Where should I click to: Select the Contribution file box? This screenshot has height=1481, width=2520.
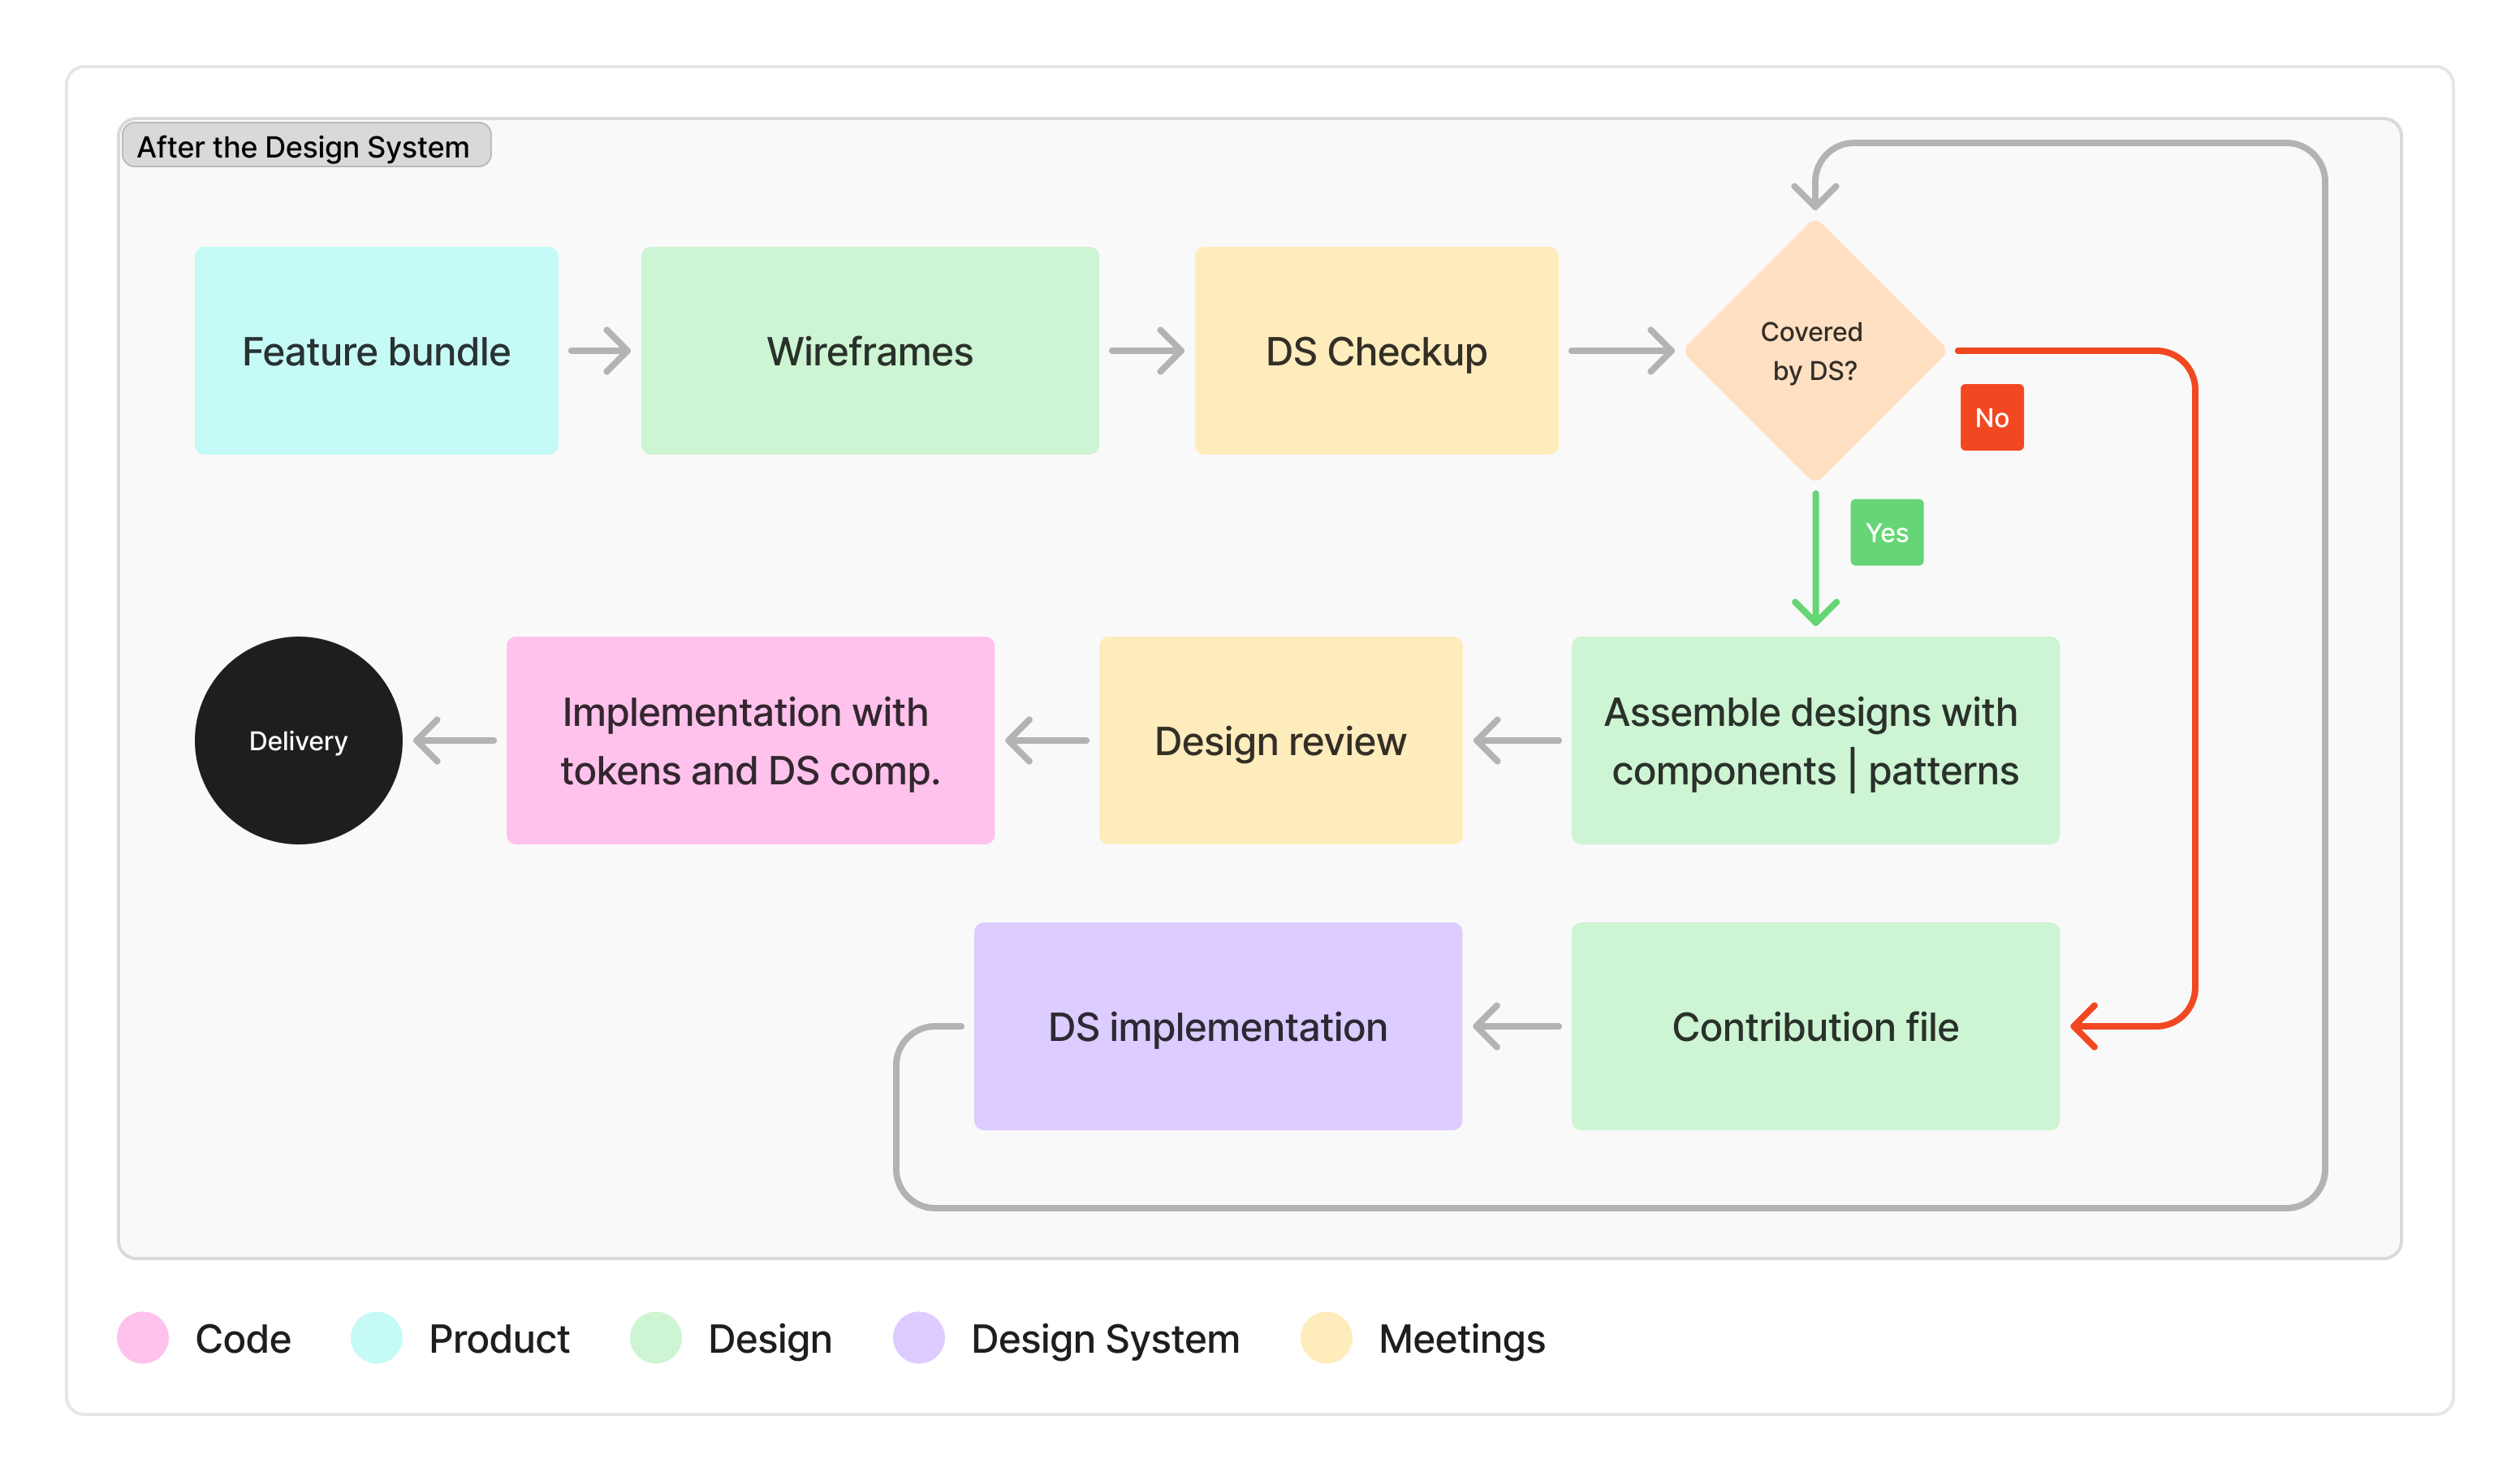point(1814,1026)
